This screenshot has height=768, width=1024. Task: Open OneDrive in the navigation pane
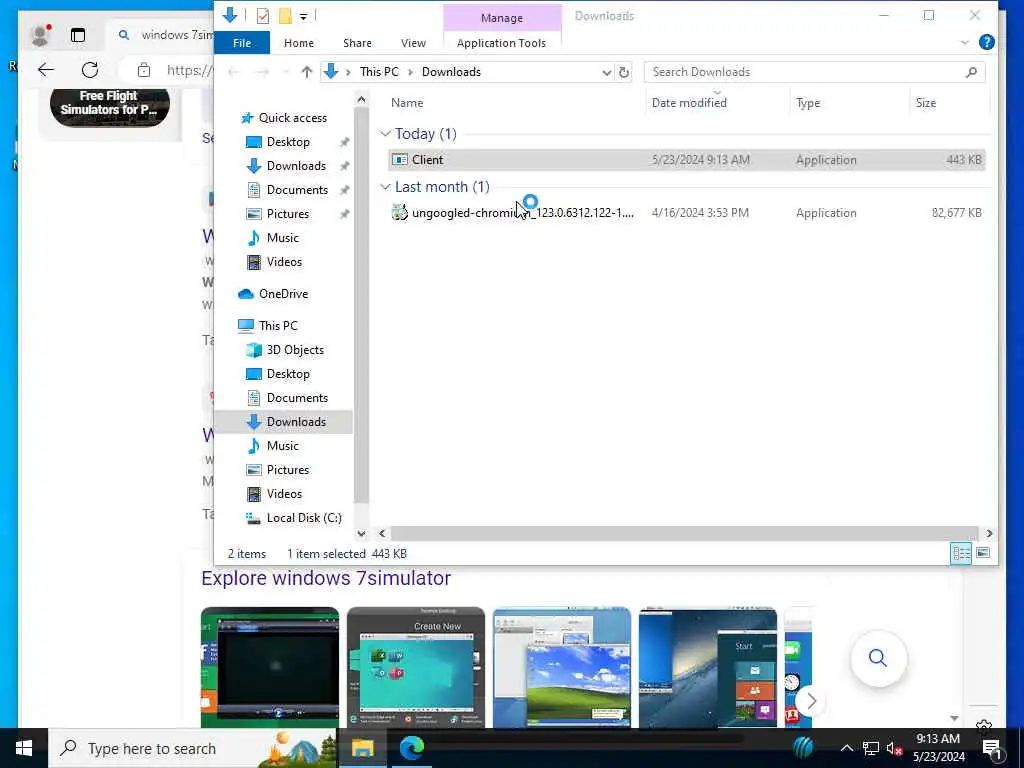click(x=283, y=294)
